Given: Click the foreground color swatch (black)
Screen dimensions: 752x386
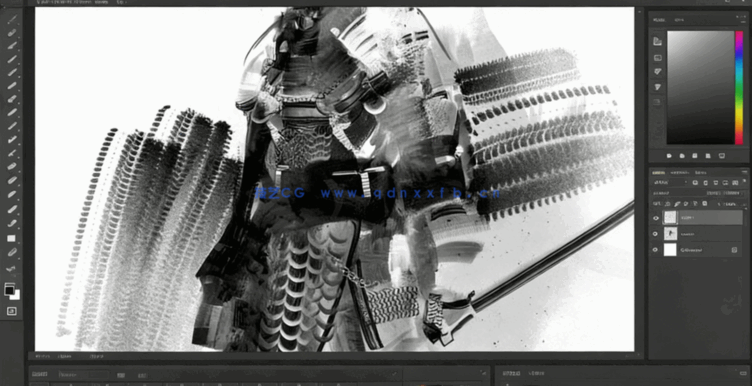Looking at the screenshot, I should (x=9, y=290).
